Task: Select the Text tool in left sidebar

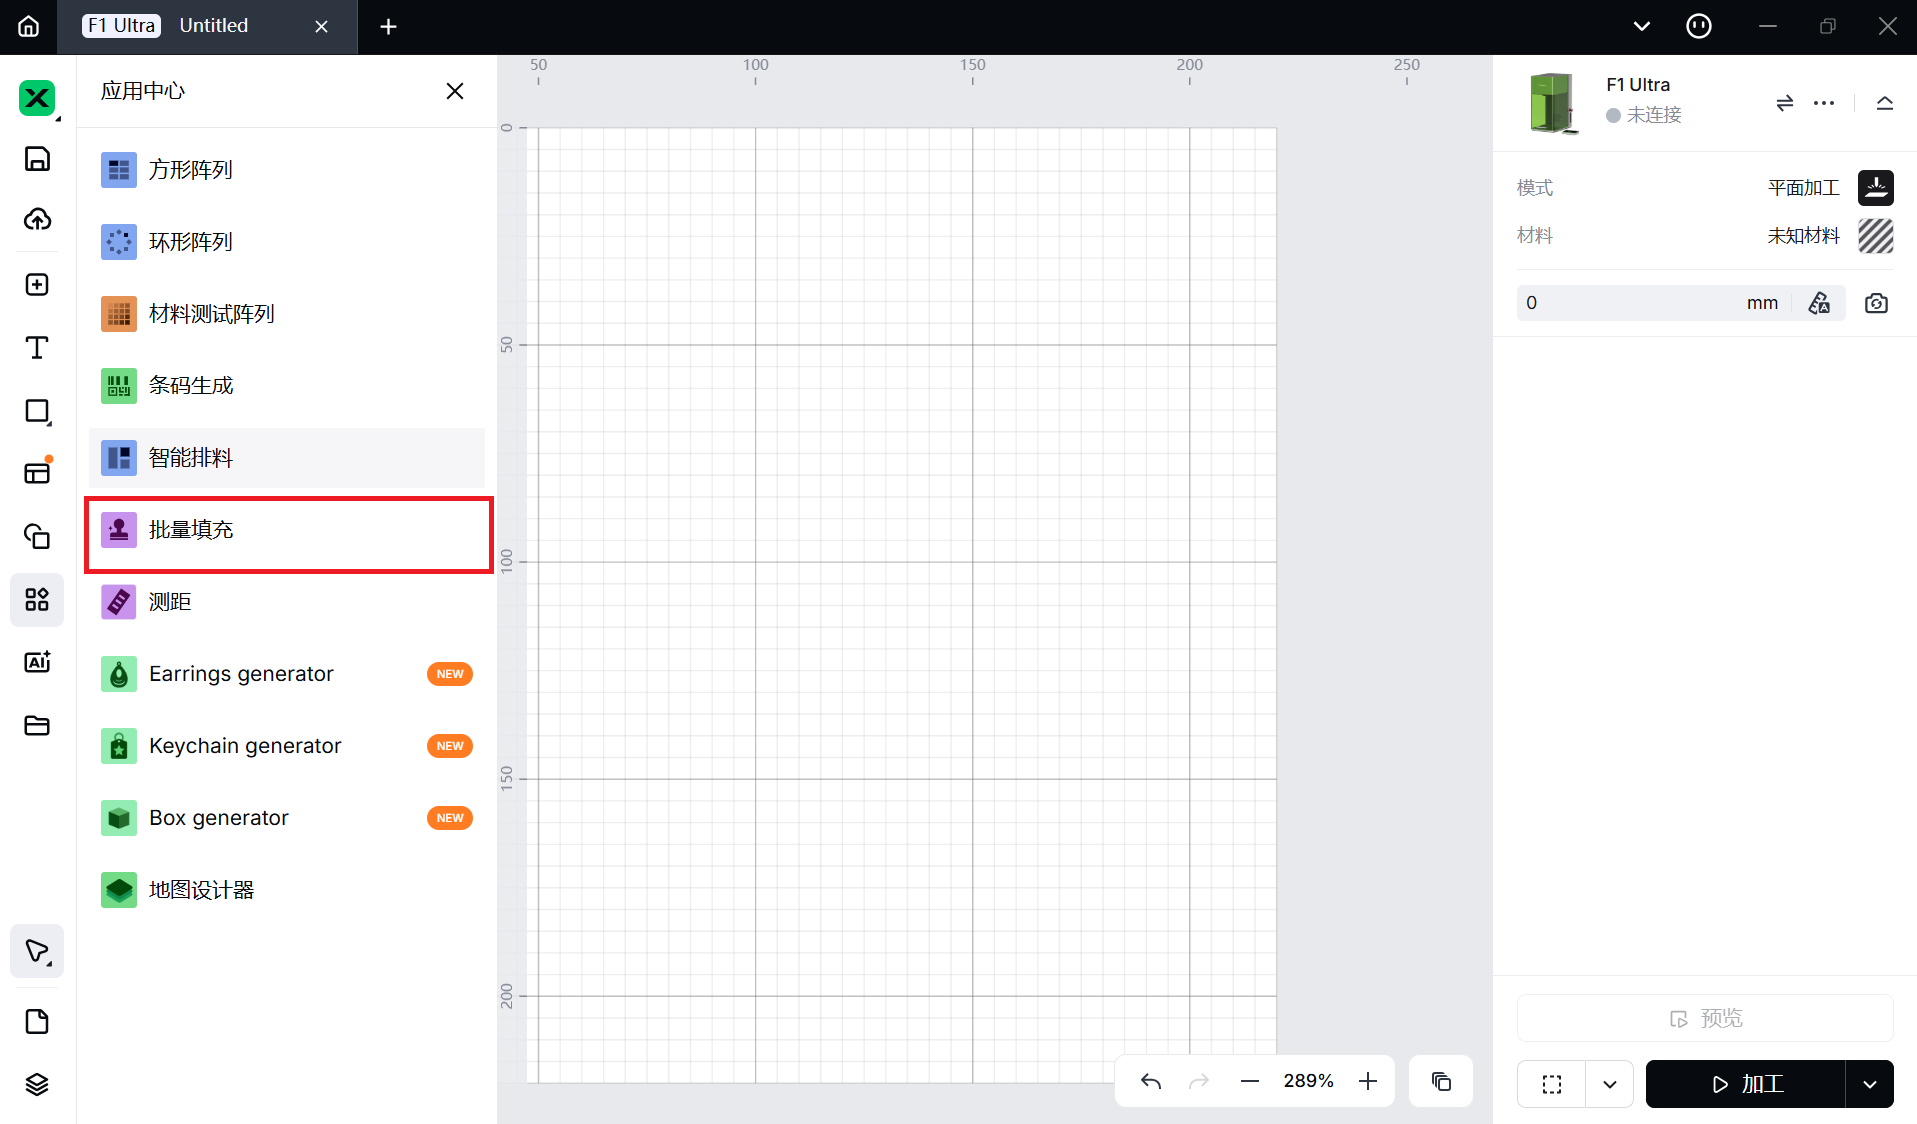Action: [37, 348]
